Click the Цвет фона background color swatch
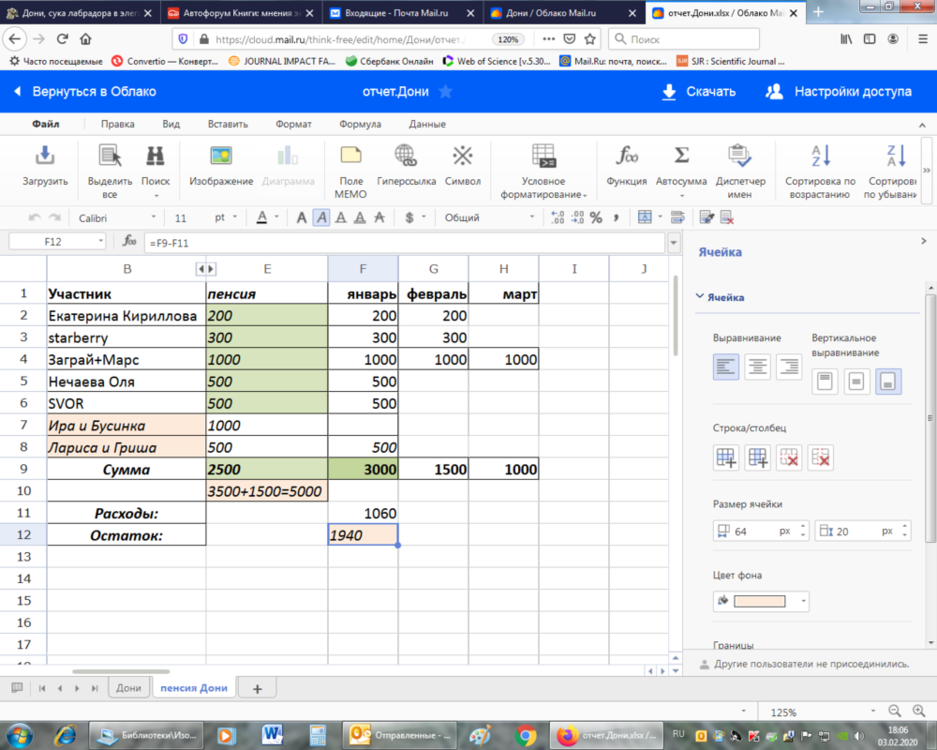 (x=760, y=601)
